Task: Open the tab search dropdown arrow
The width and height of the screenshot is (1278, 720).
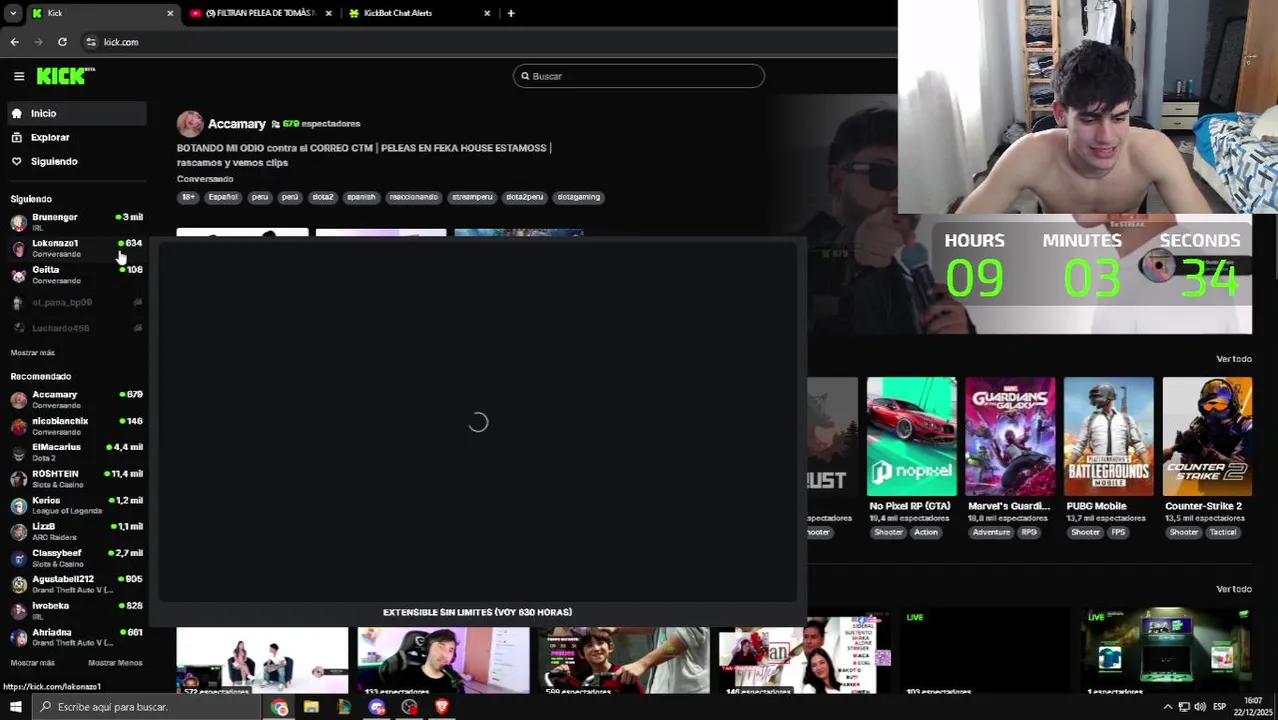Action: pos(13,13)
